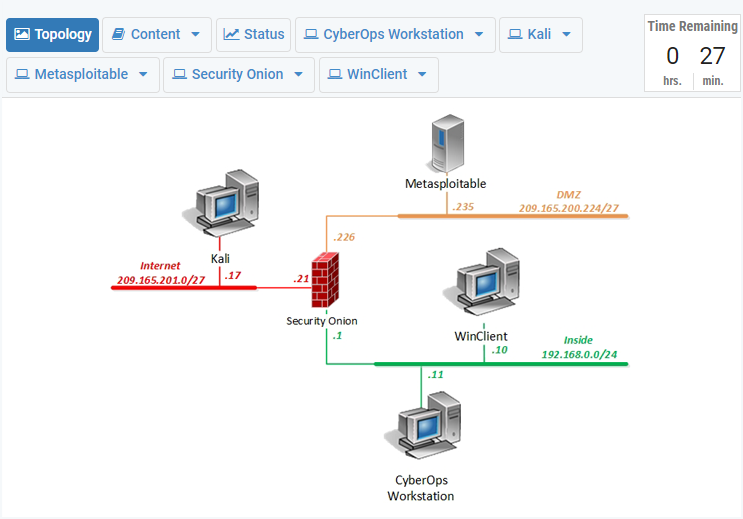
Task: Click the Metasploitable server icon
Action: click(x=445, y=143)
